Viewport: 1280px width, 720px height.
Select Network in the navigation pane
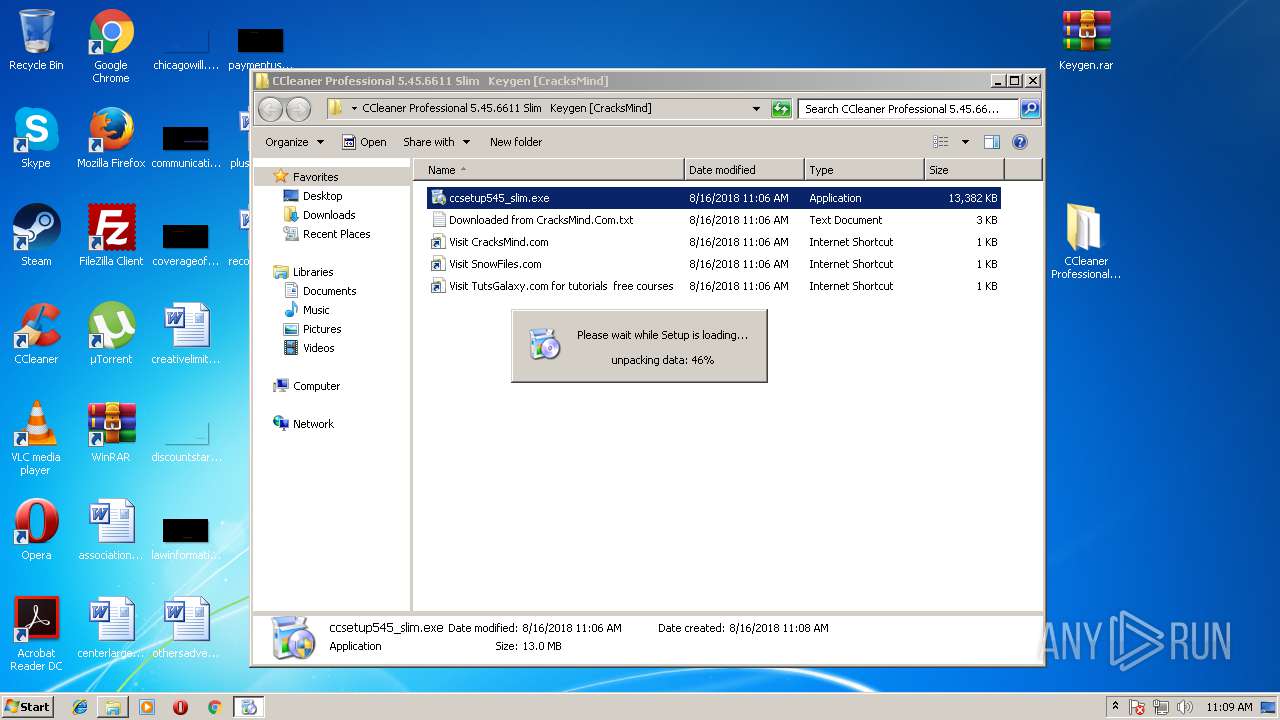click(x=313, y=424)
